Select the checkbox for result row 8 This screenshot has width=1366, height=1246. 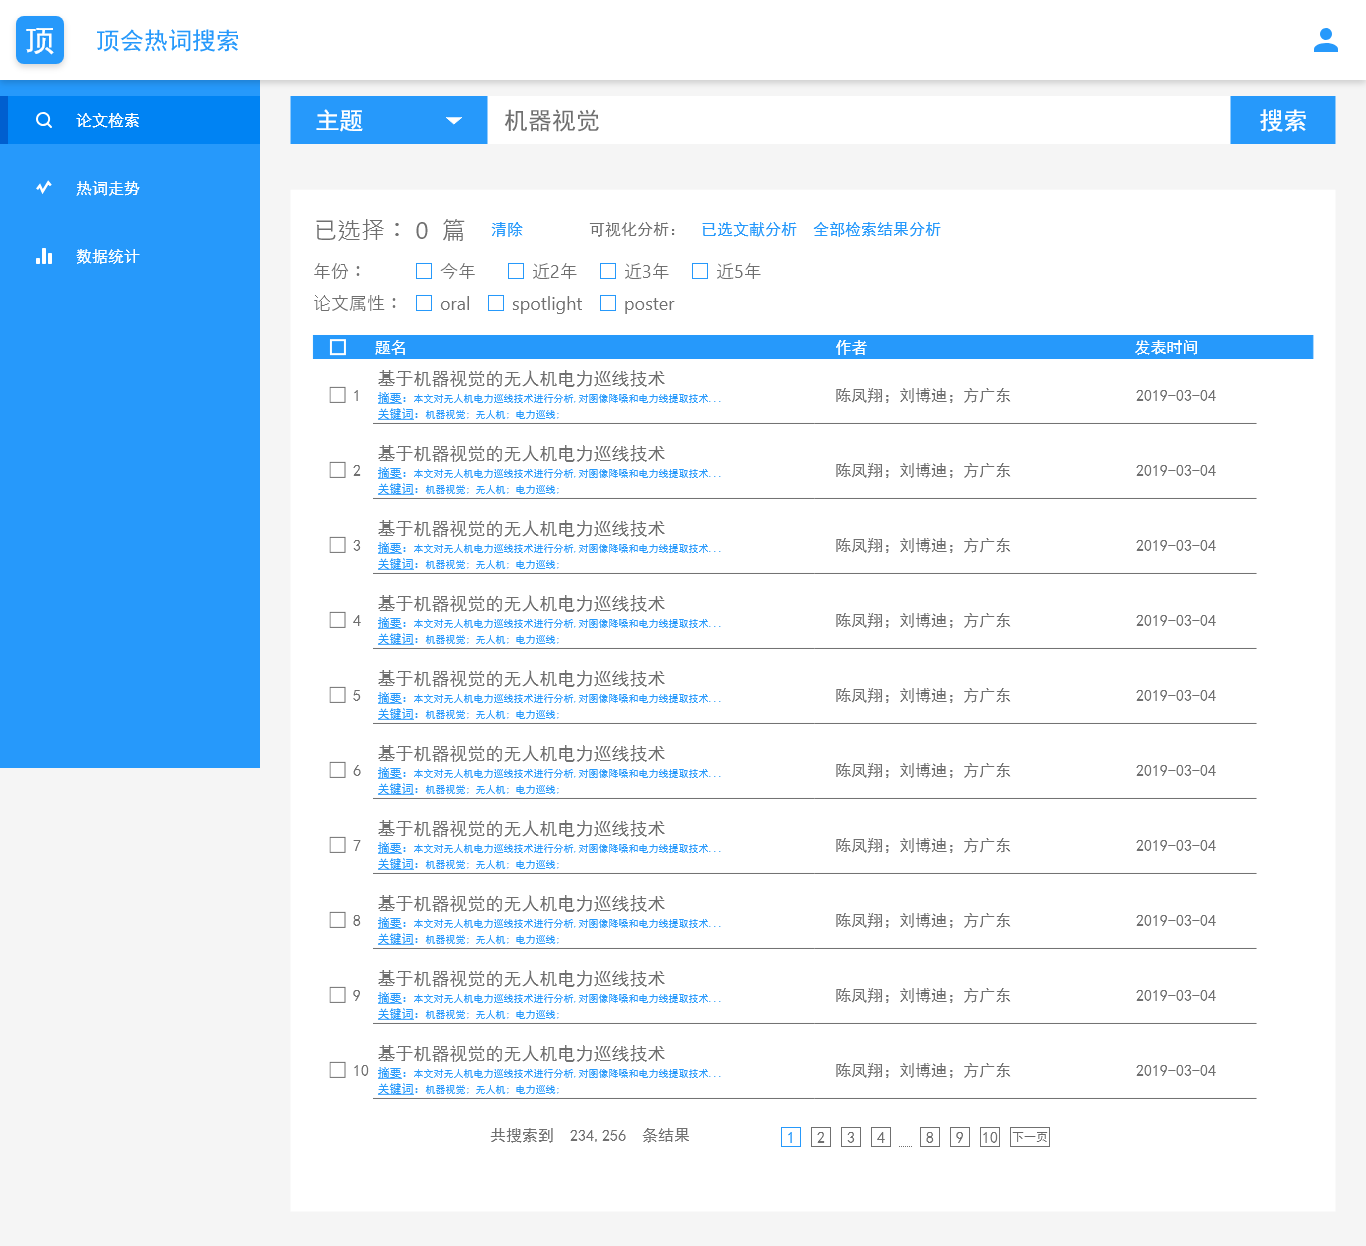tap(338, 920)
